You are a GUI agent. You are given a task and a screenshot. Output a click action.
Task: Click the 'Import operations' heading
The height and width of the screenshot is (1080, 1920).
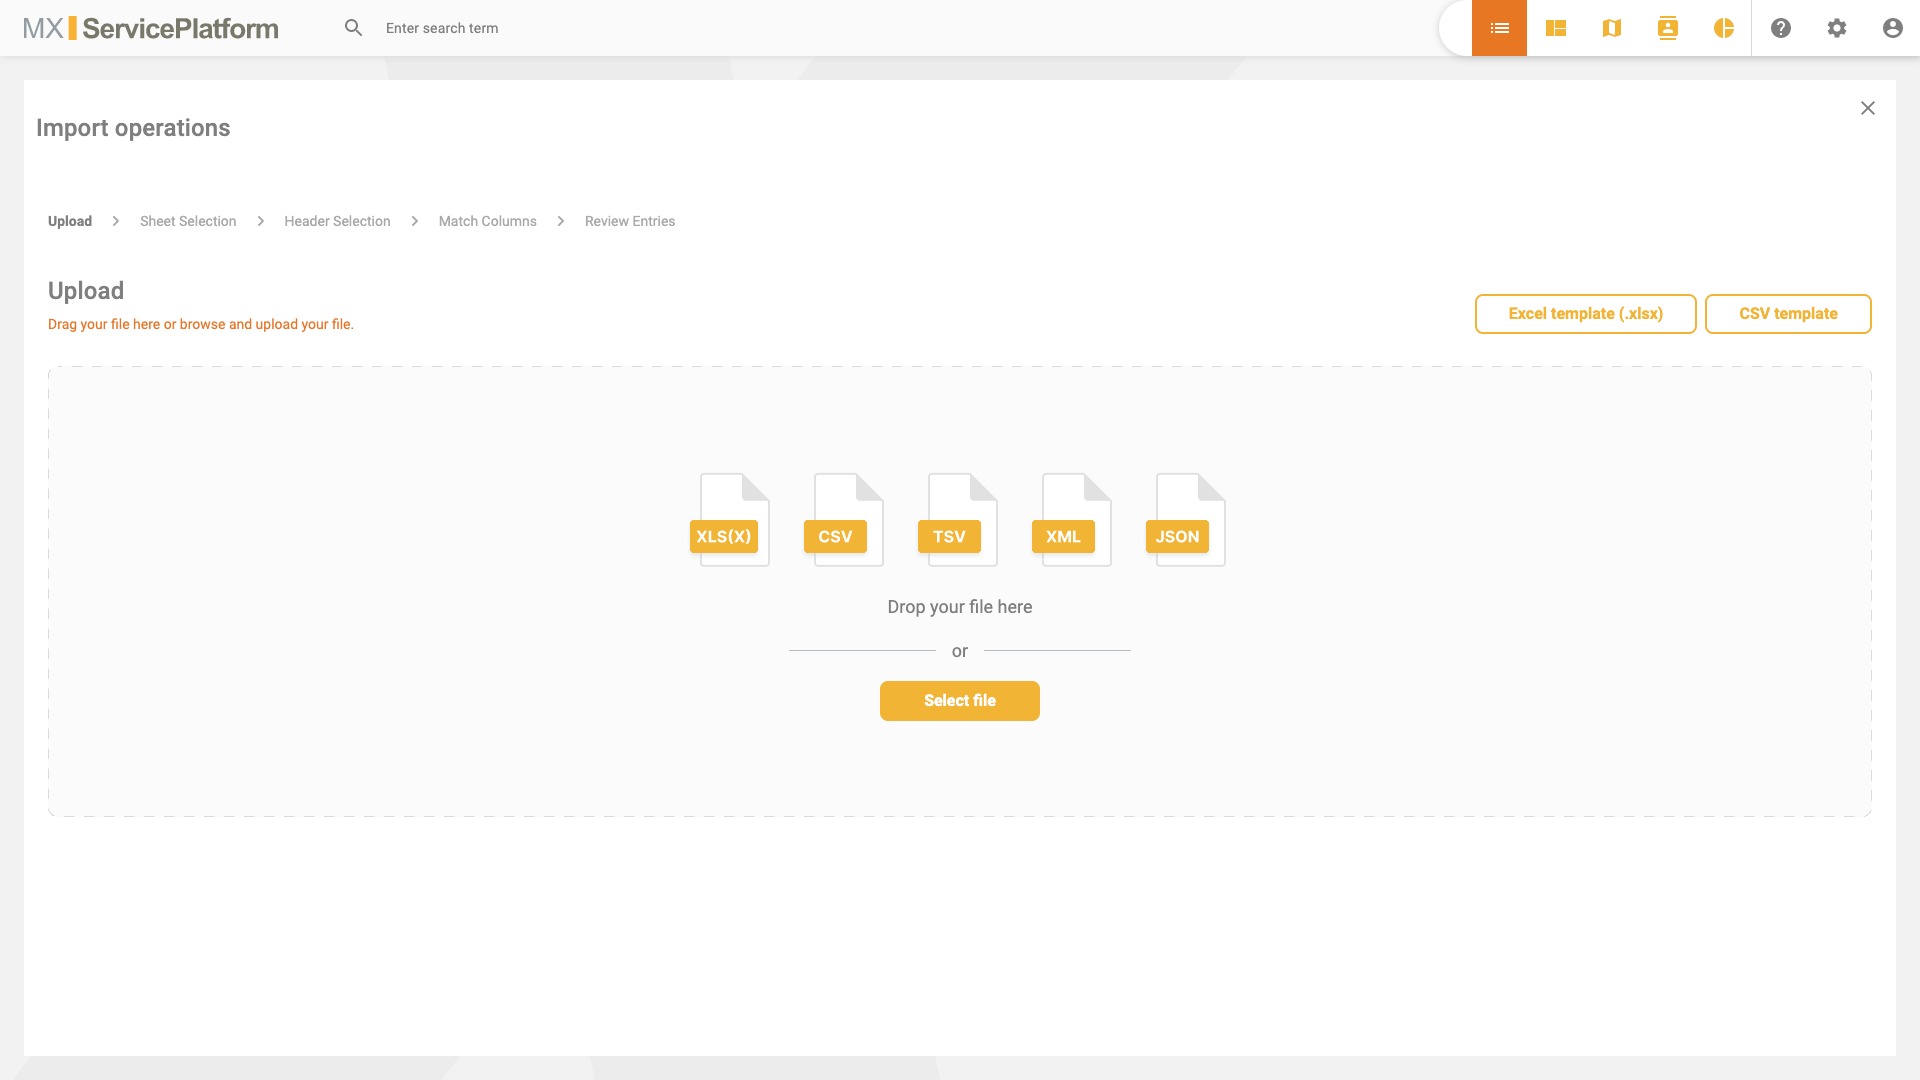click(x=133, y=128)
